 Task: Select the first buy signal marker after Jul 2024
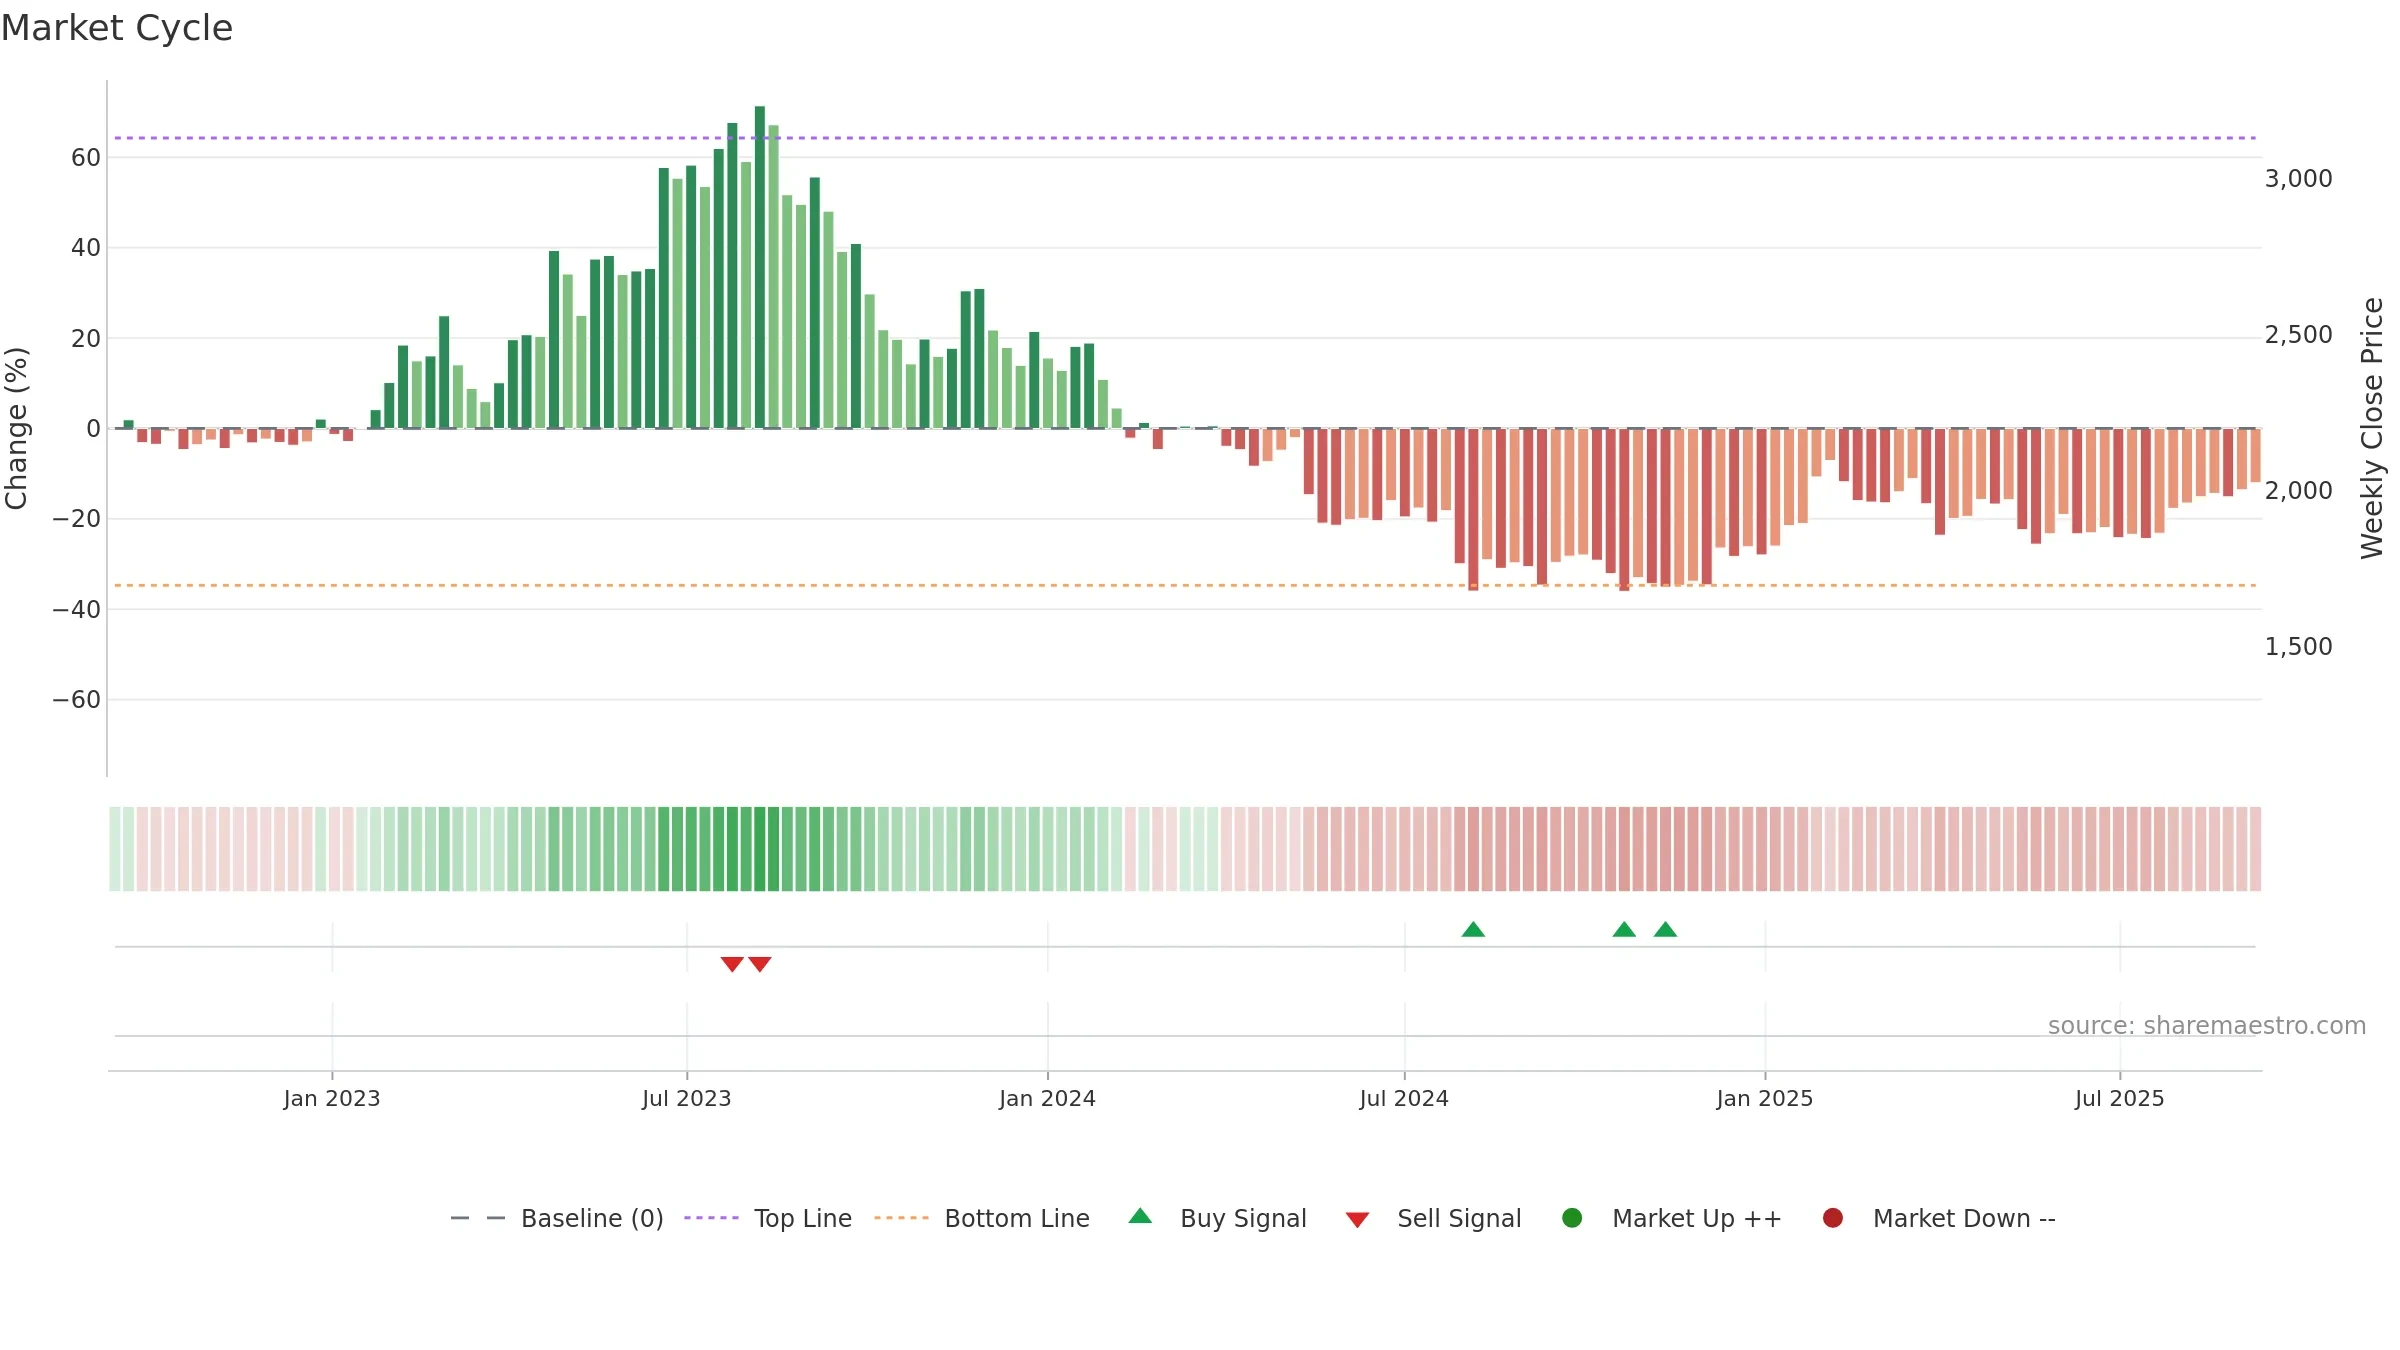coord(1473,929)
